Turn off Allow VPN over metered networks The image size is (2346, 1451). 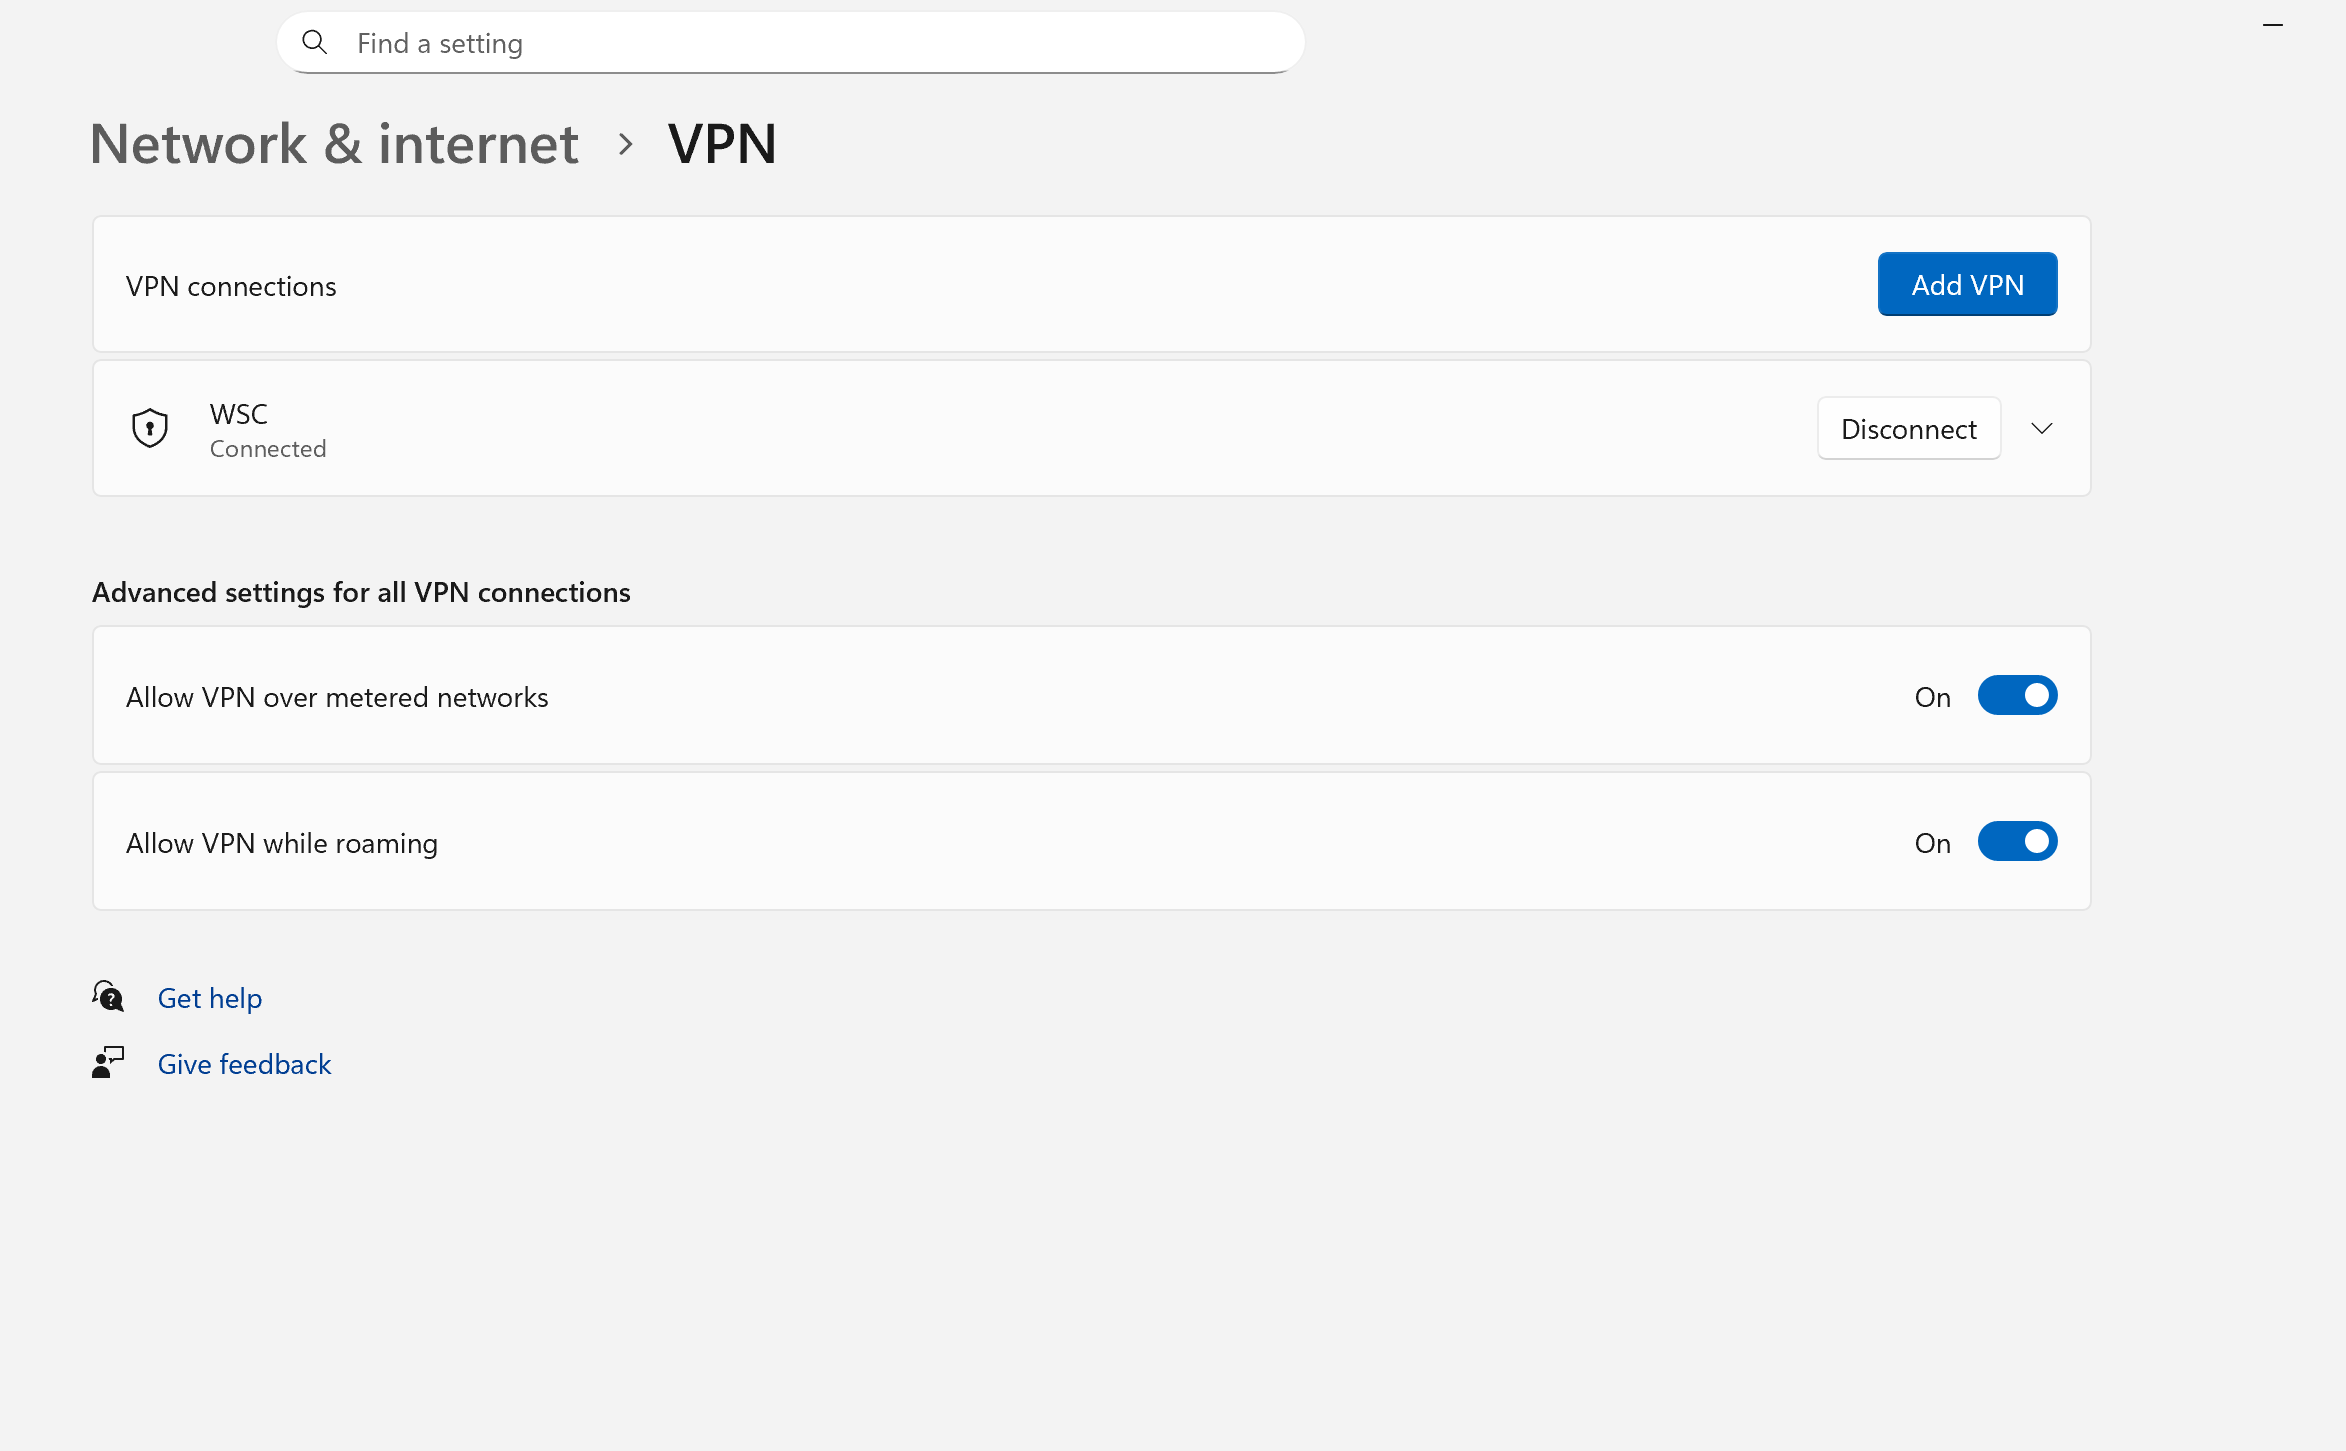2017,696
